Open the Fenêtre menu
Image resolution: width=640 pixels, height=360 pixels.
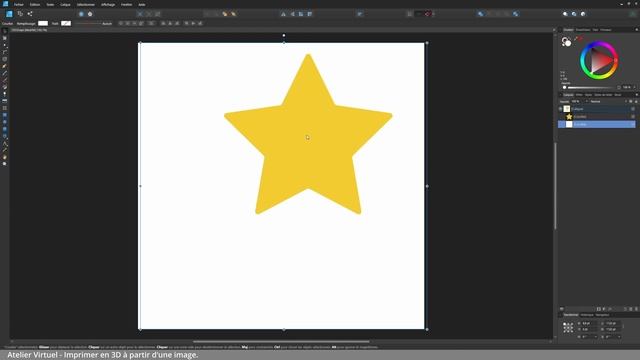click(127, 4)
